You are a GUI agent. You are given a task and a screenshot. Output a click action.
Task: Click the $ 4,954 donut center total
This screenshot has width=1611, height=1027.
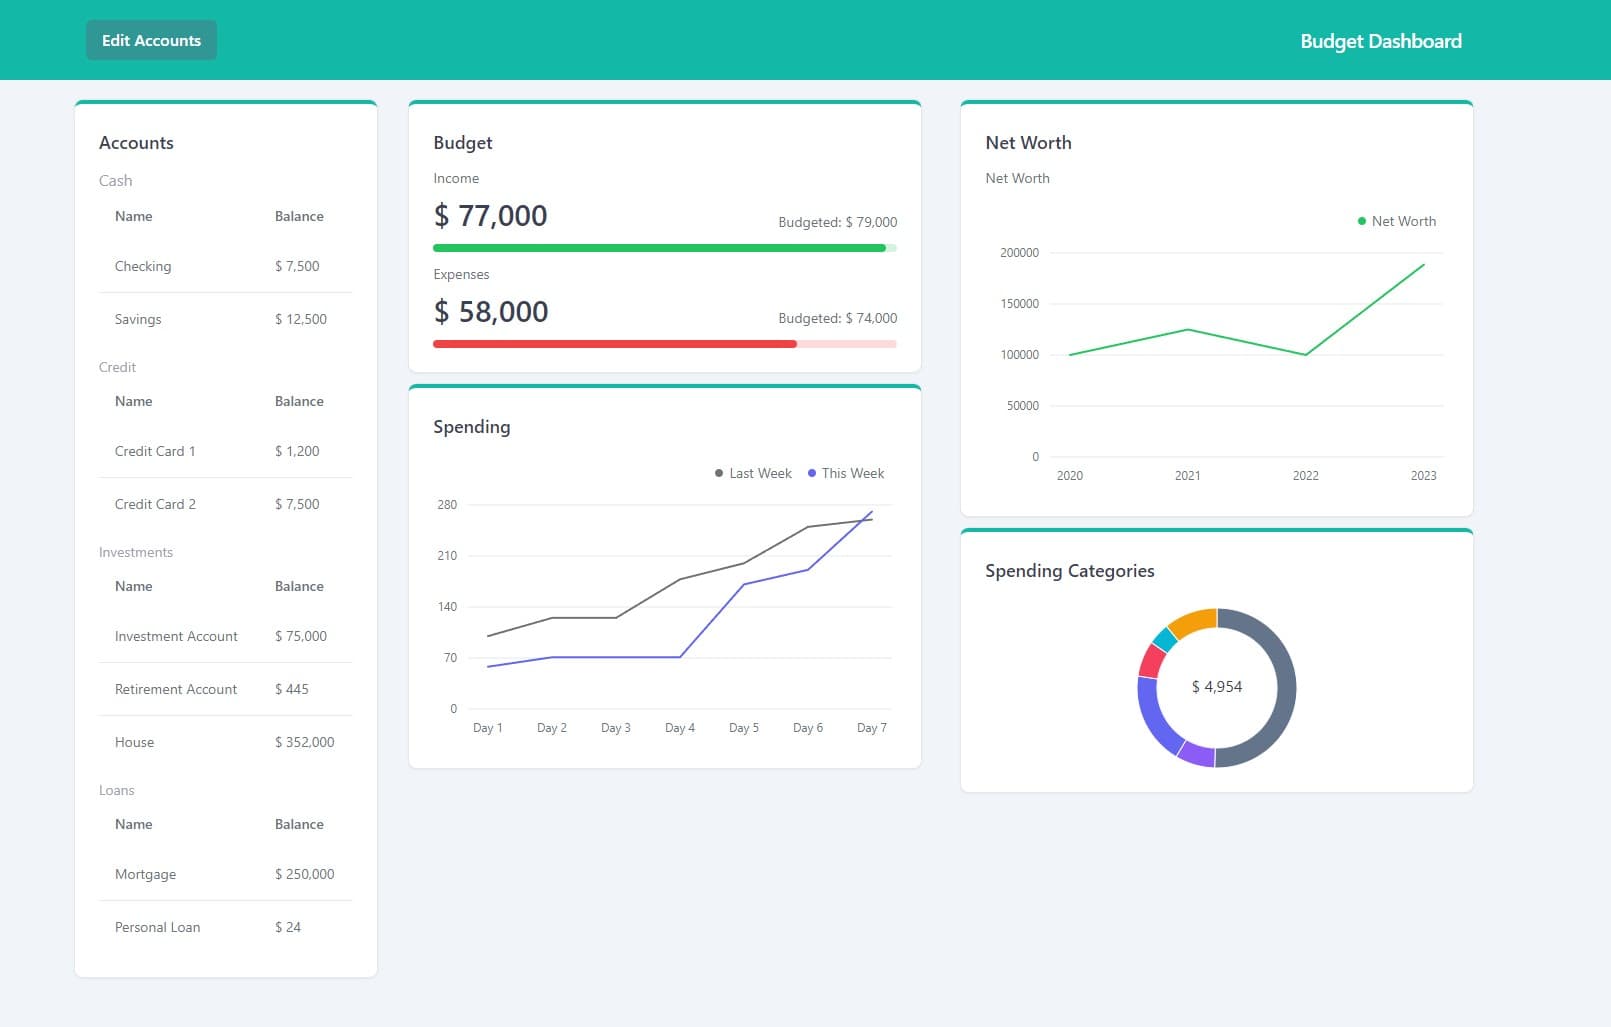(x=1217, y=687)
